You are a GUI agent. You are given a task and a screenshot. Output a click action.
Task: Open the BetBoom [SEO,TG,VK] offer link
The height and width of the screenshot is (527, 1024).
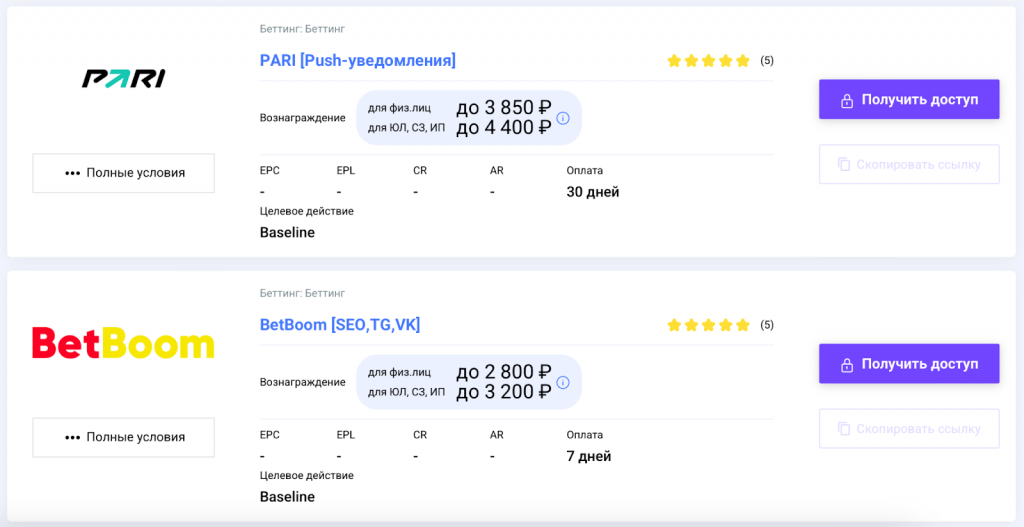tap(340, 325)
